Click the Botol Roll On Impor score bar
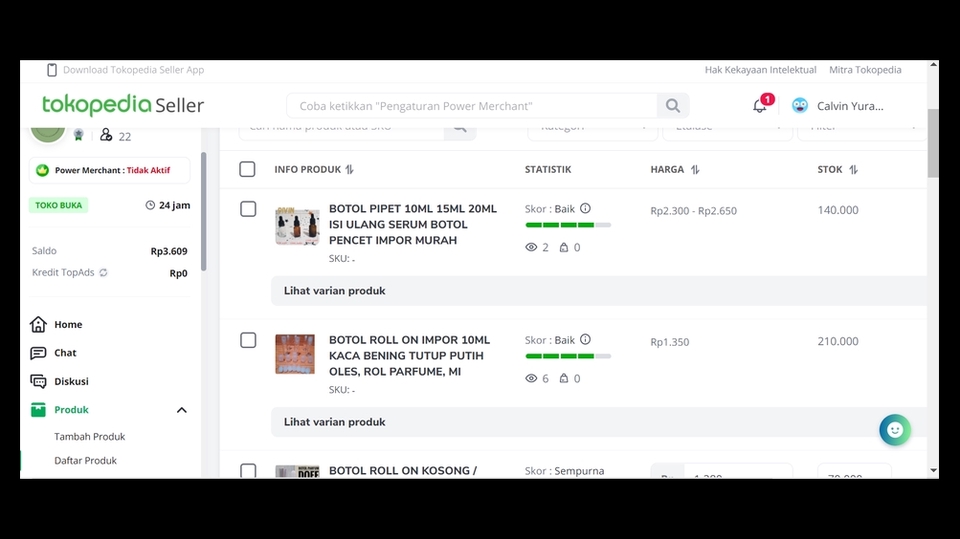The image size is (960, 539). (568, 356)
